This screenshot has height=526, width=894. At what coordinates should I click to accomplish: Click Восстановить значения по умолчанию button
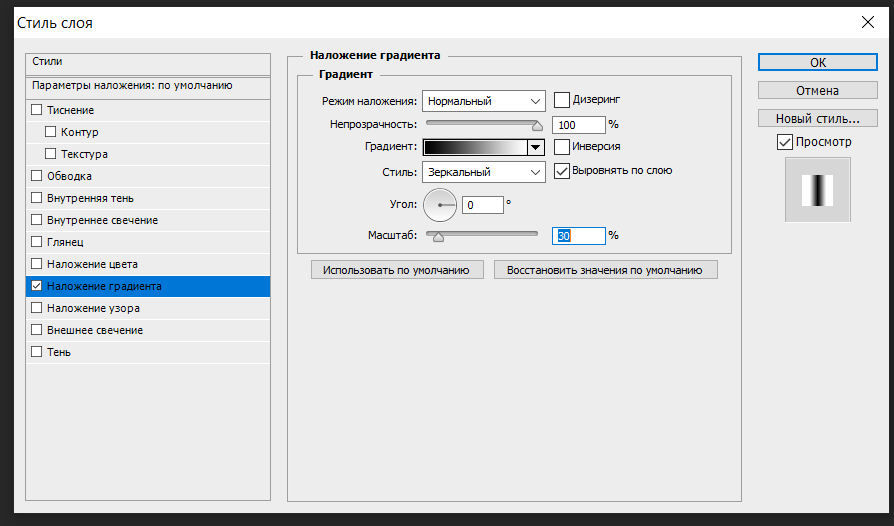click(606, 270)
